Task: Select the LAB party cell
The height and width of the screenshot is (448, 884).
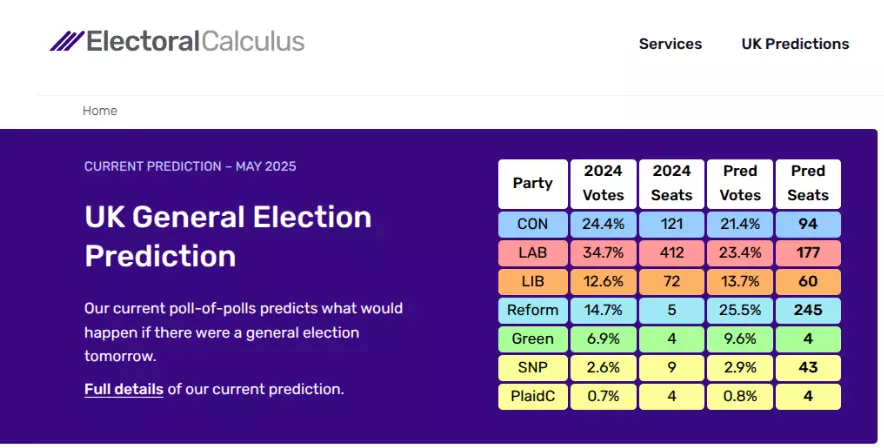Action: (x=533, y=253)
